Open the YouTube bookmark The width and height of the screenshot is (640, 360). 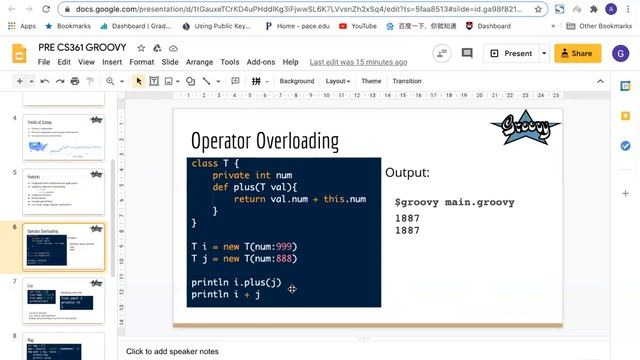358,26
